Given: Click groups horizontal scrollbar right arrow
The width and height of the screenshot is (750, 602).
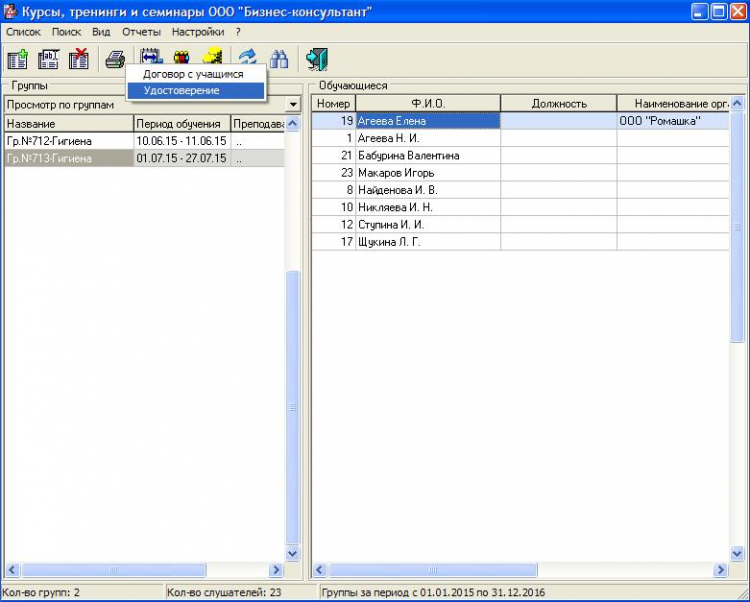Looking at the screenshot, I should click(276, 569).
